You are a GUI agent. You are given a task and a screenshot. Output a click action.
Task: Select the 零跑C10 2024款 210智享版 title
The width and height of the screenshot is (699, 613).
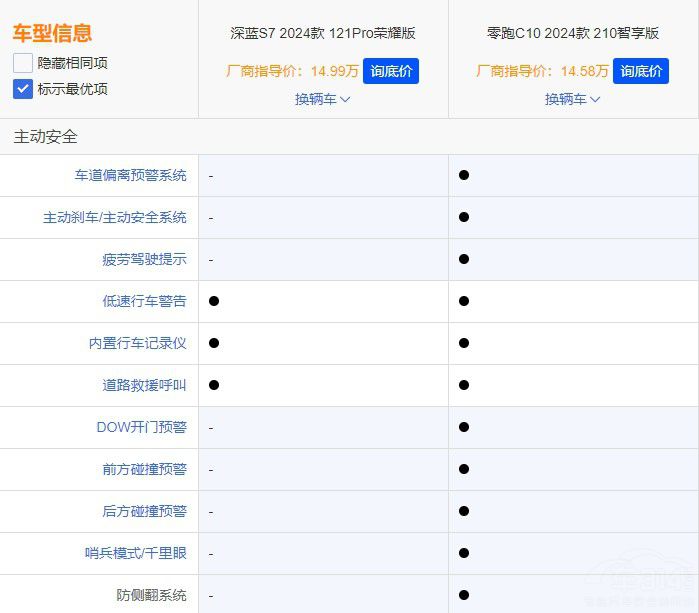(572, 33)
